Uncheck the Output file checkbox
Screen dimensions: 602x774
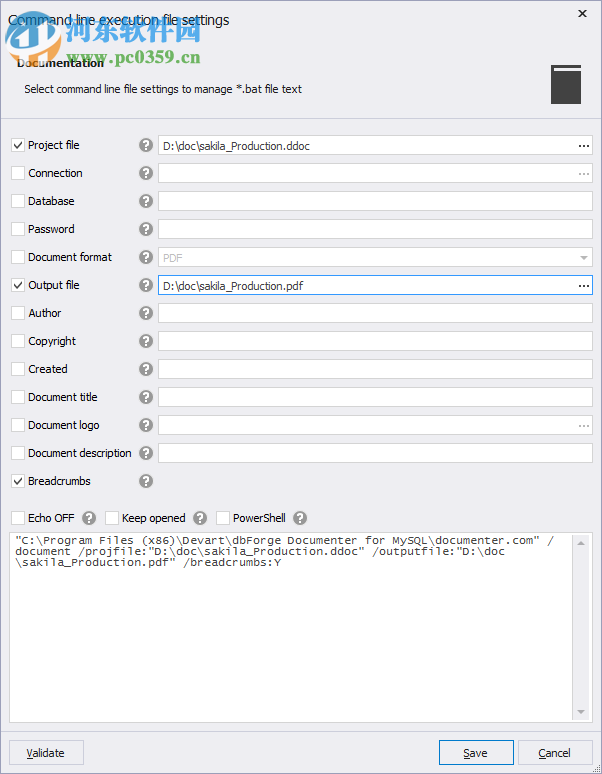(18, 285)
